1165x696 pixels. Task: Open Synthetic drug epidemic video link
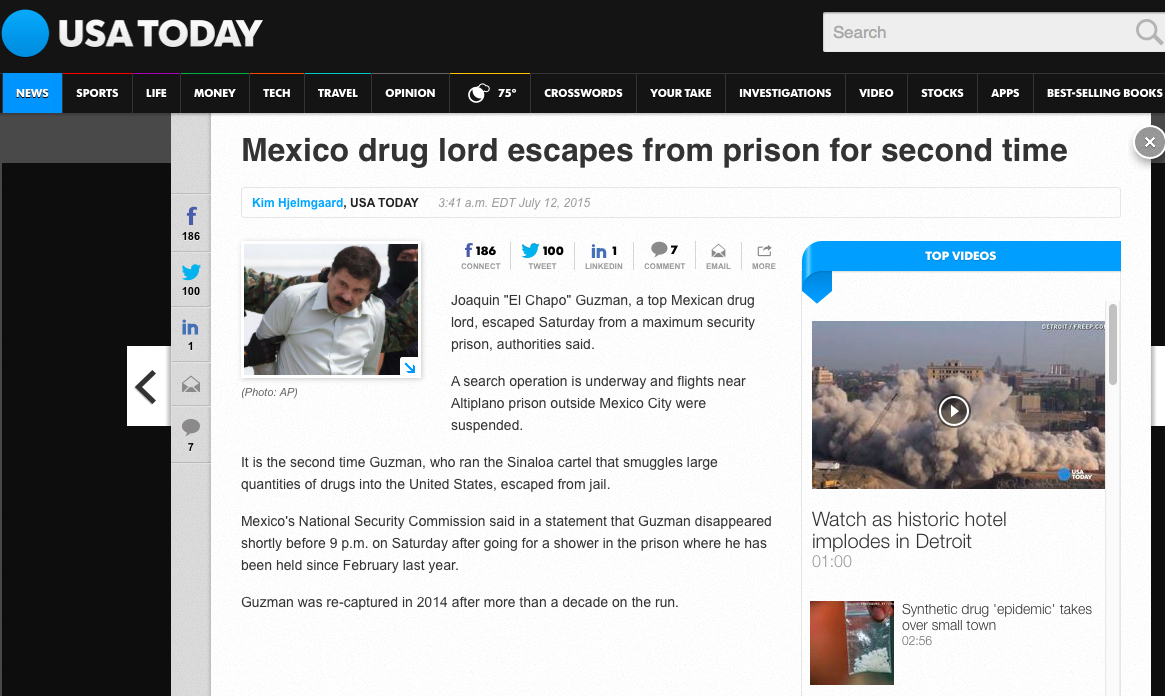[x=996, y=617]
